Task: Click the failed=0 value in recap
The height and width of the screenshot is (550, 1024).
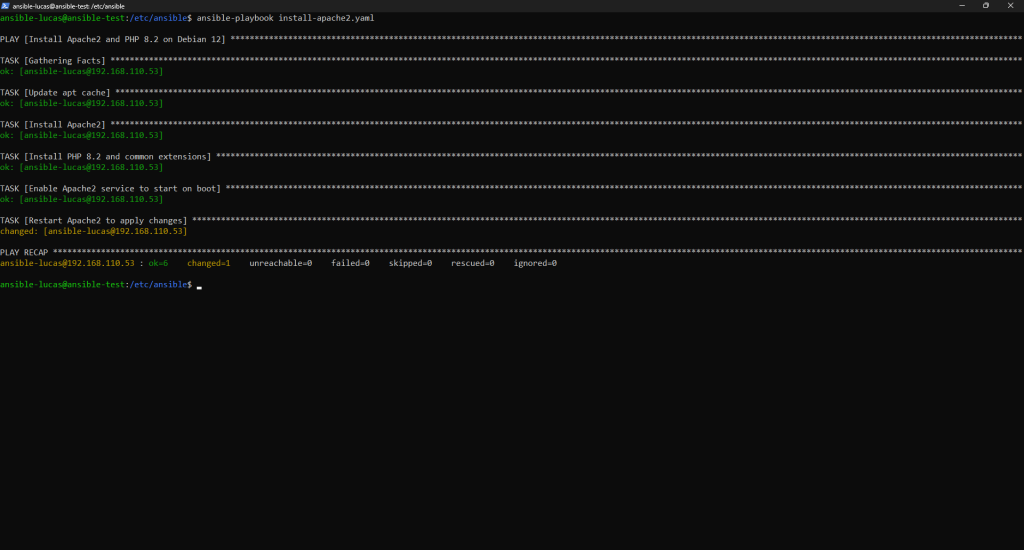Action: [350, 263]
